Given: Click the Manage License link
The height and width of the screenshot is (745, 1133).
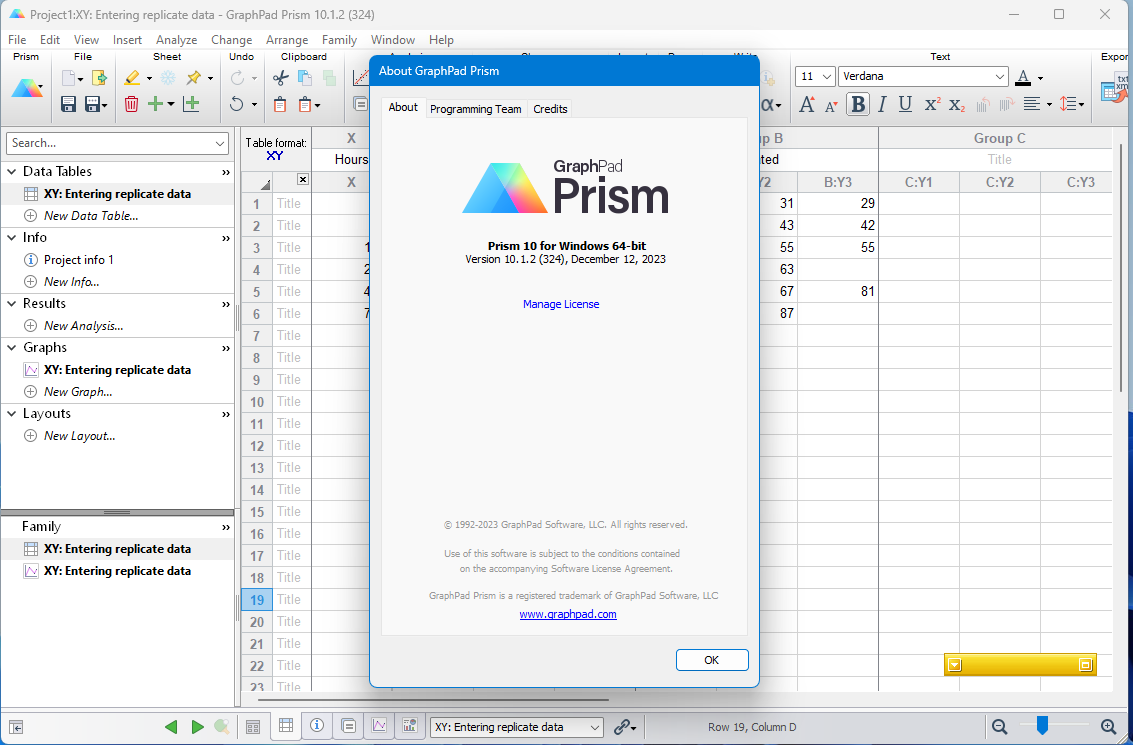Looking at the screenshot, I should [x=561, y=303].
